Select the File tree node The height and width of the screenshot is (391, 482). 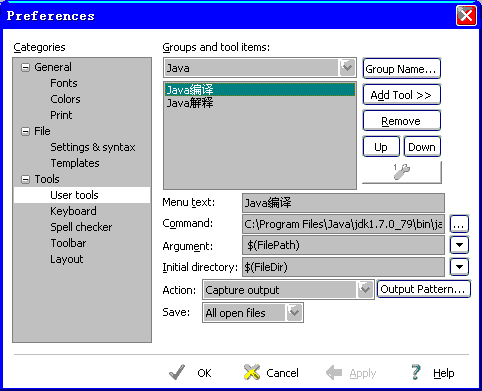tap(42, 131)
